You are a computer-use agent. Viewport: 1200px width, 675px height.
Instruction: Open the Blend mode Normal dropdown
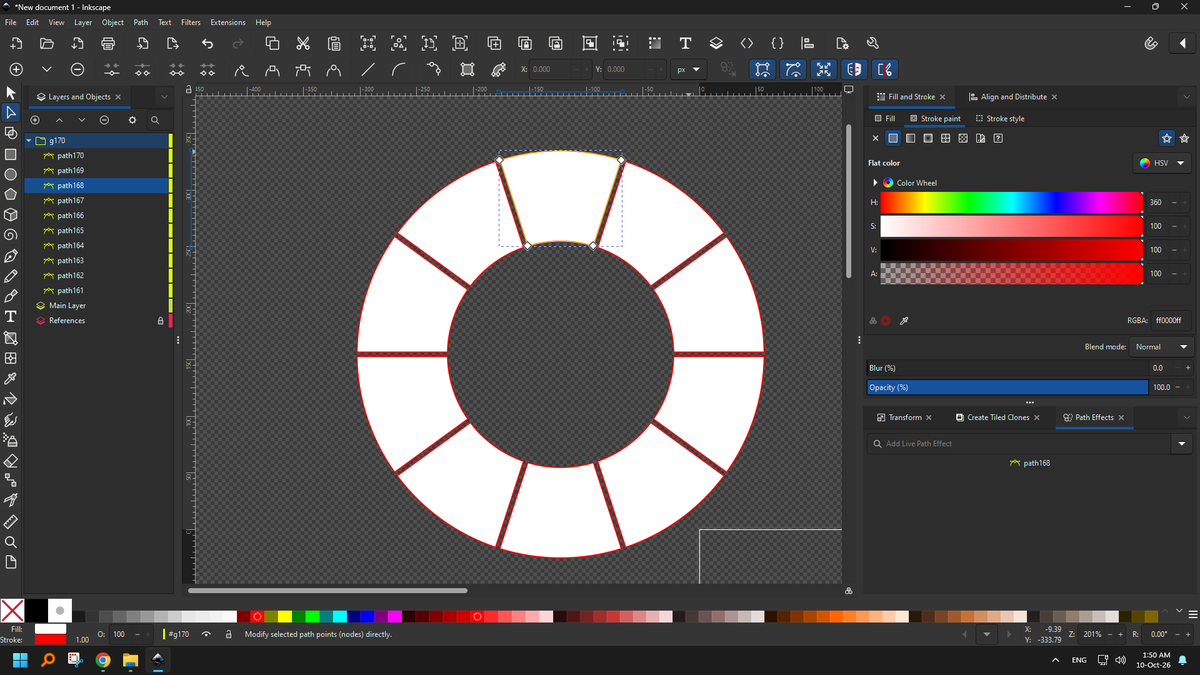[1163, 347]
